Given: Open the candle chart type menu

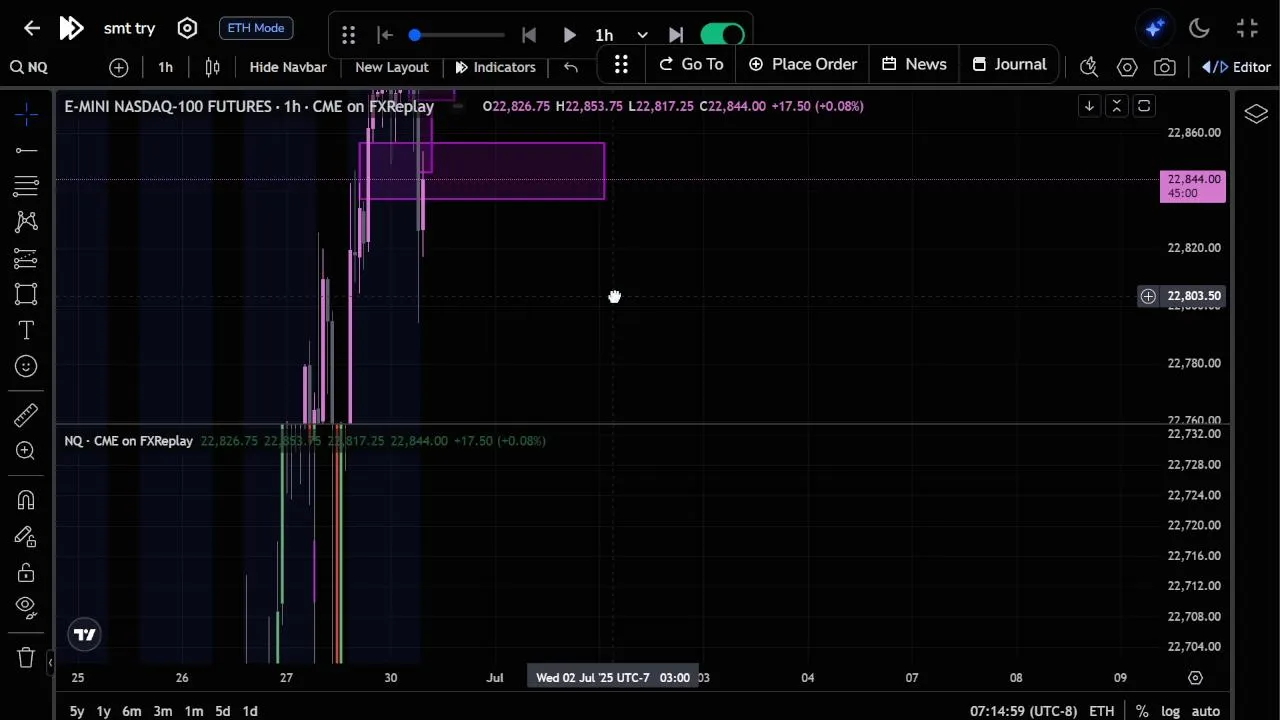Looking at the screenshot, I should [212, 67].
